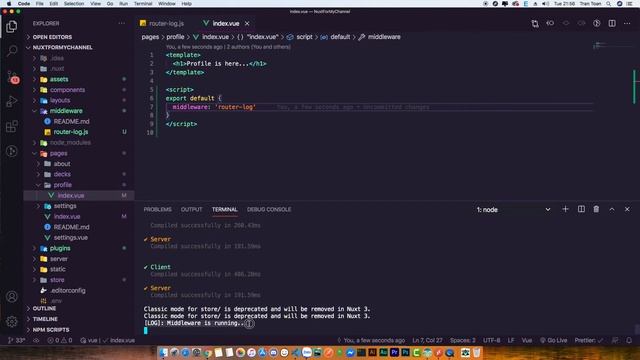640x360 pixels.
Task: Expand the Outline section
Action: 44,309
